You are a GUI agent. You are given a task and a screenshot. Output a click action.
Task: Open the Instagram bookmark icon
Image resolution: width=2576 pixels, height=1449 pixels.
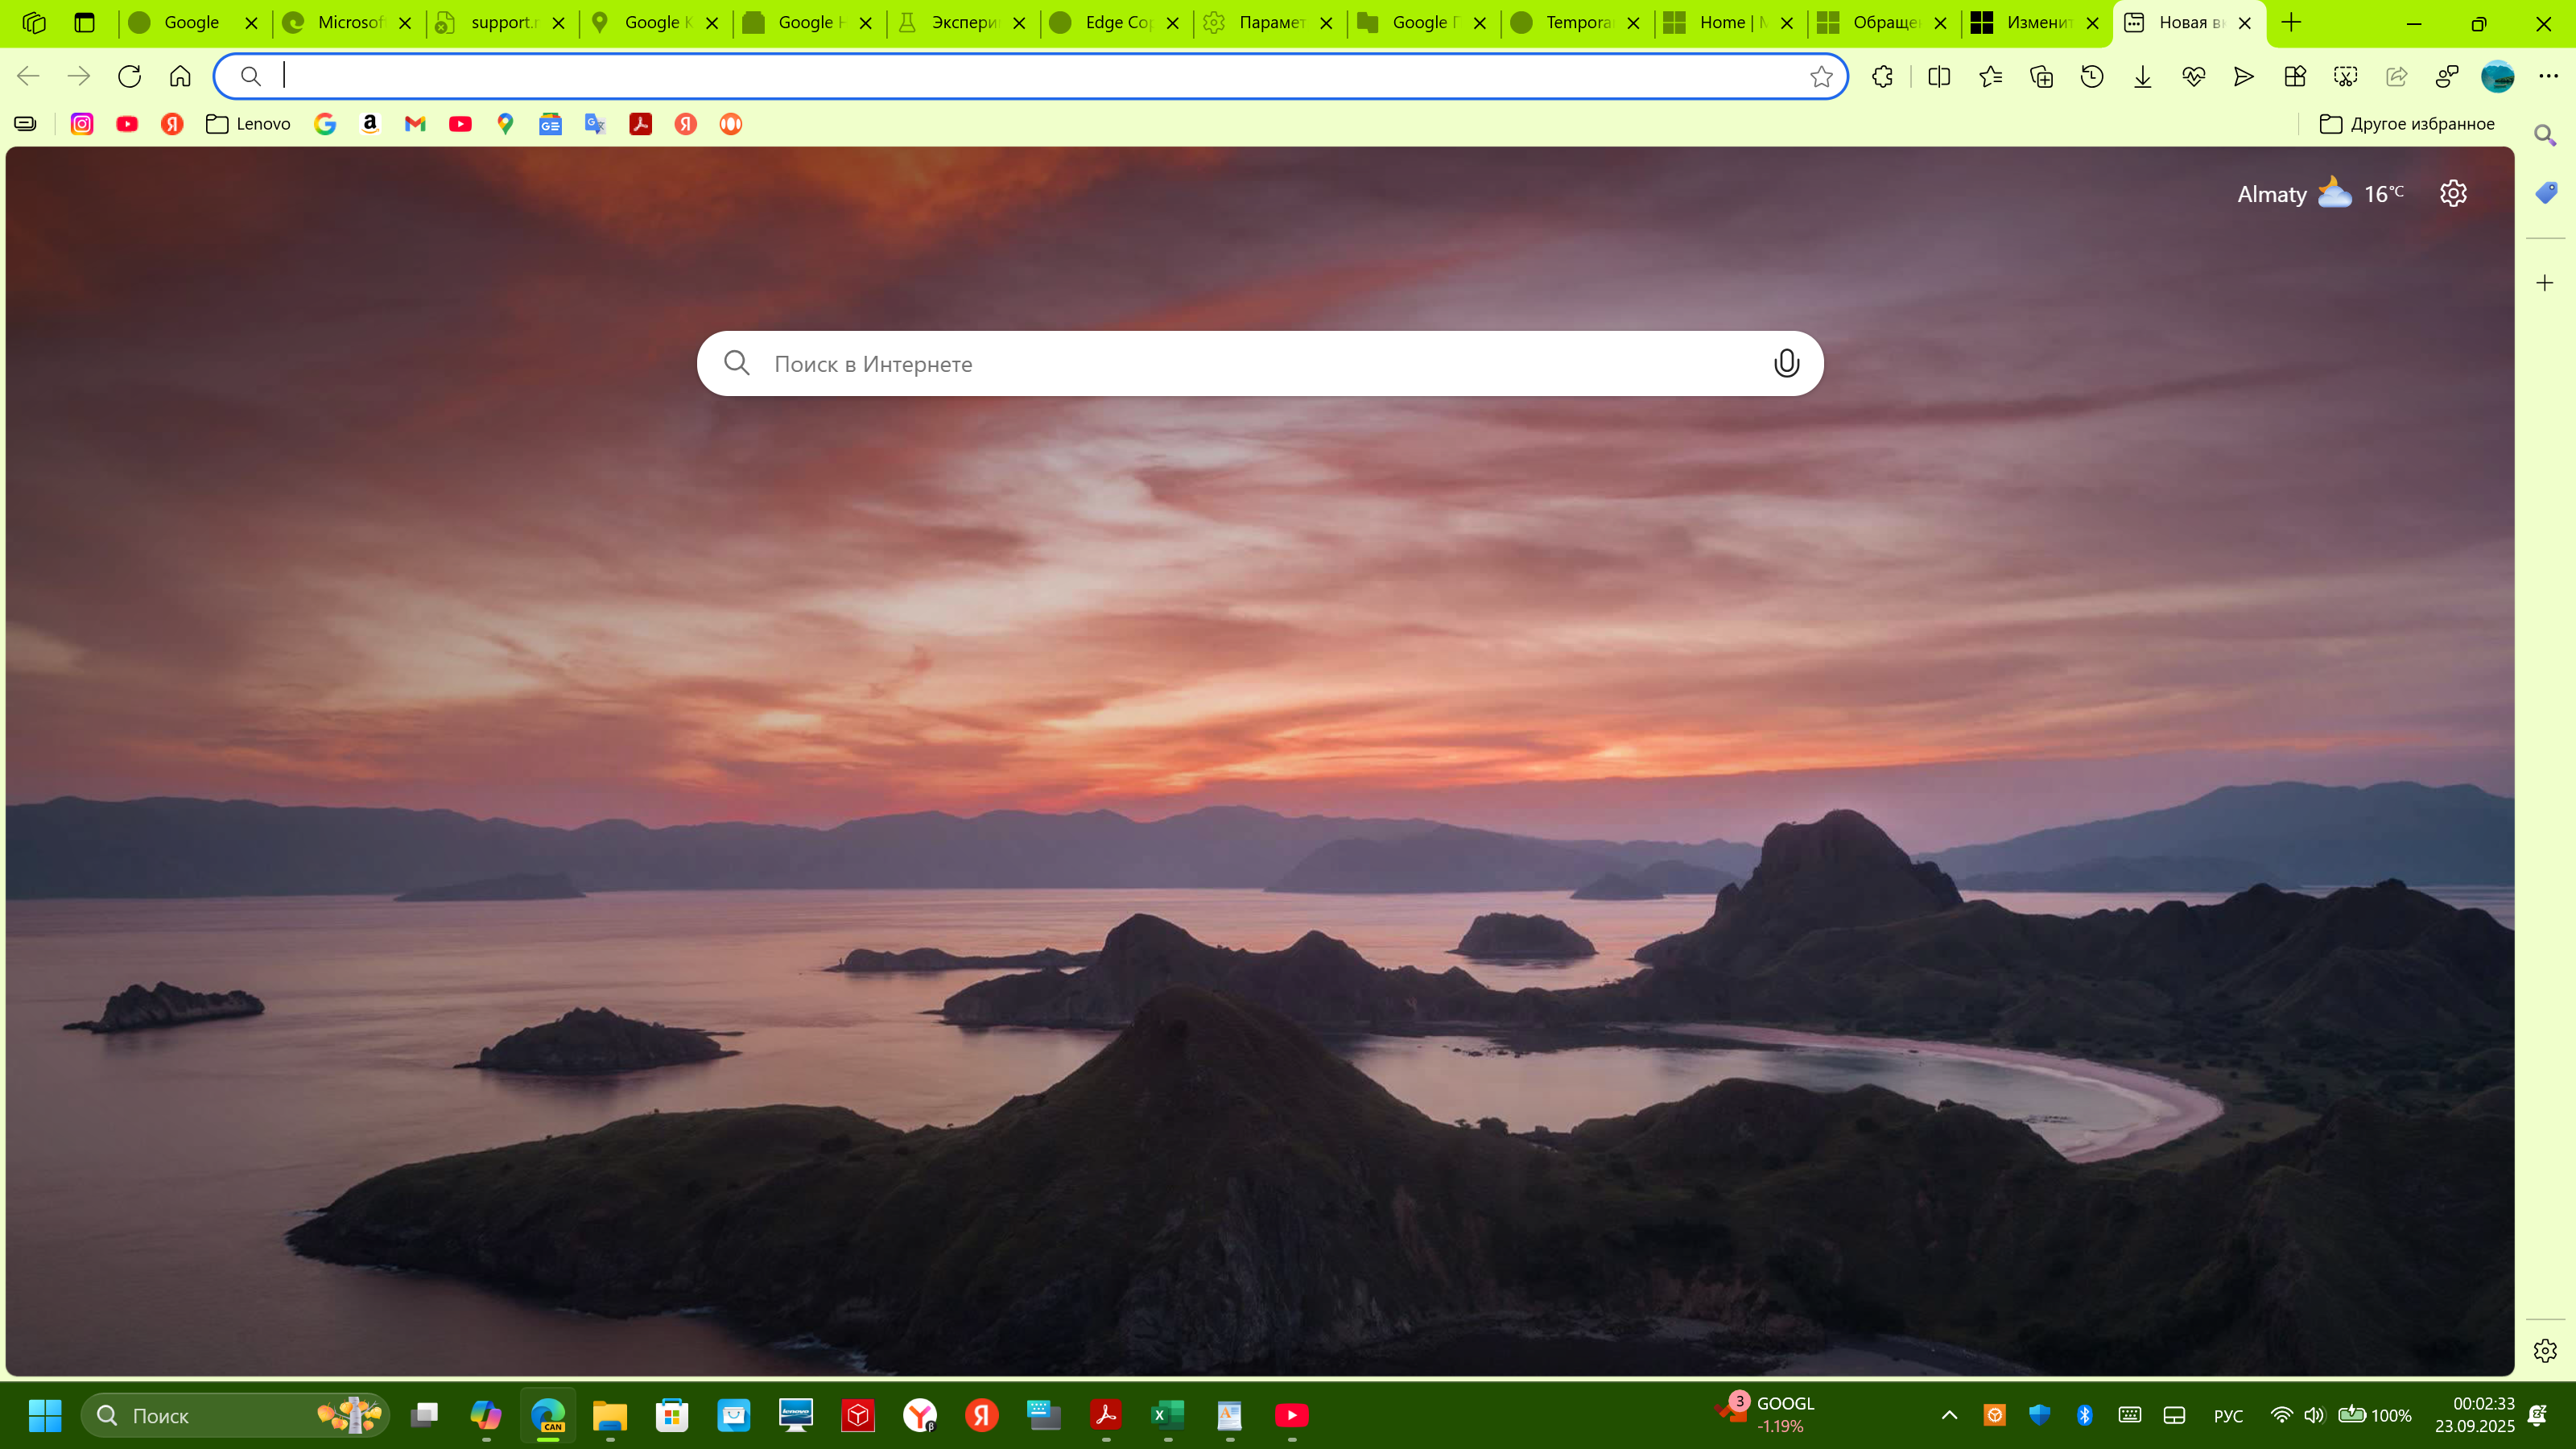pos(82,124)
